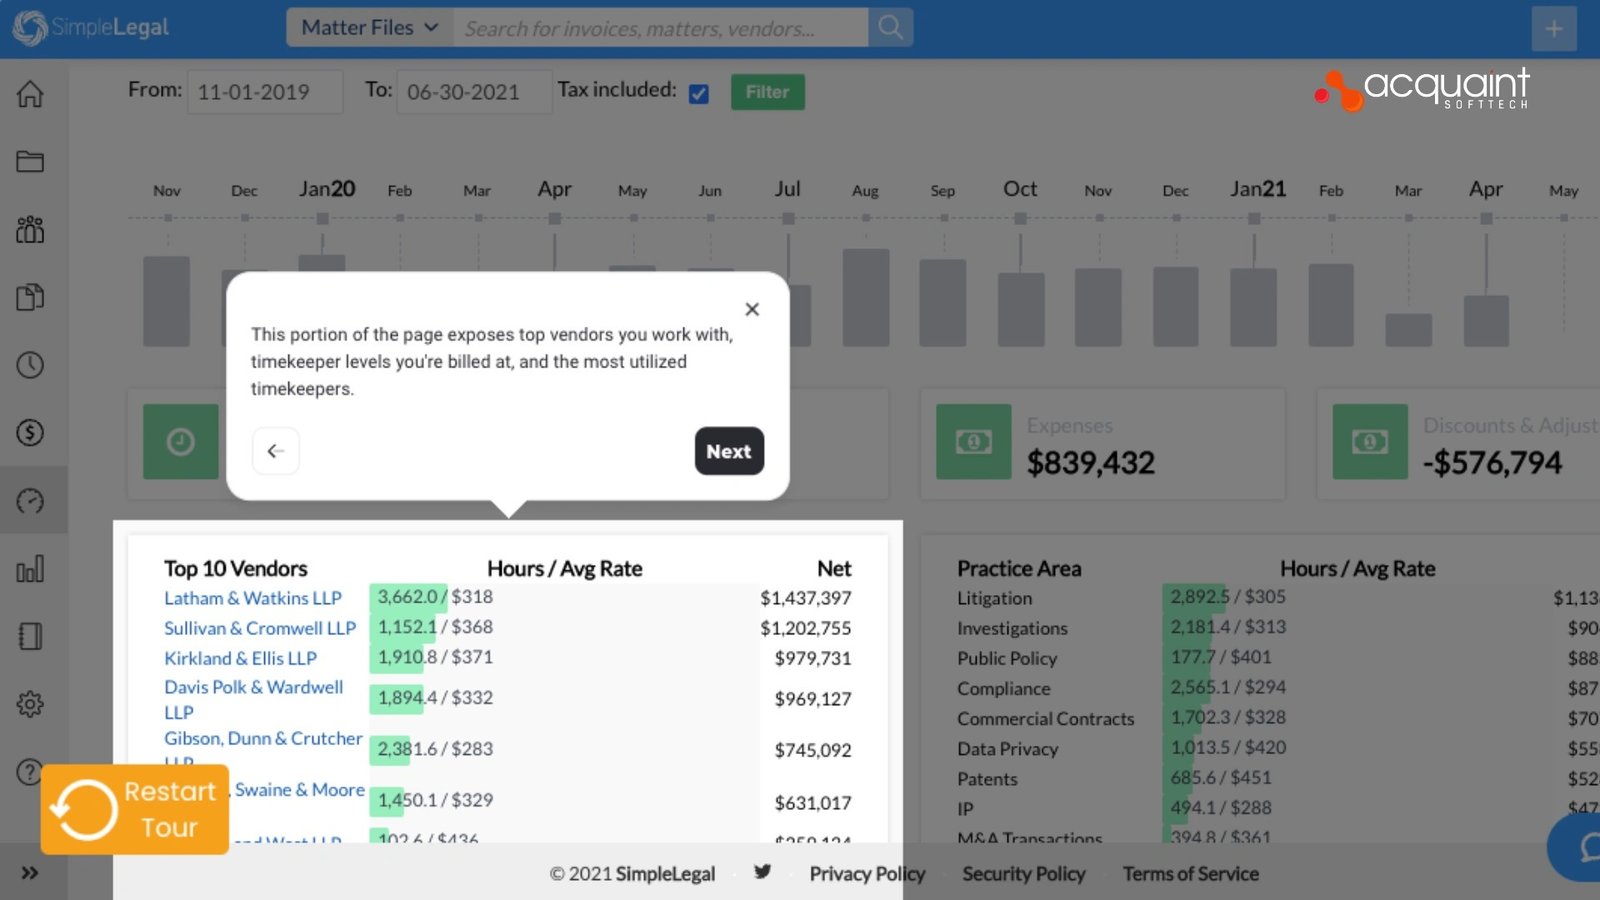Open Gibson, Dunn & Crutcher vendor

[x=263, y=738]
